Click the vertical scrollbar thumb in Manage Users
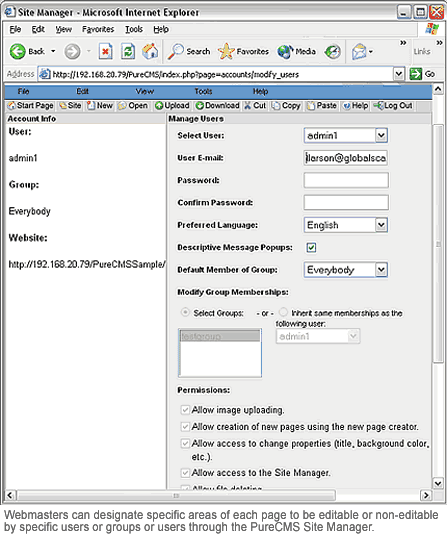The width and height of the screenshot is (447, 537). click(438, 244)
